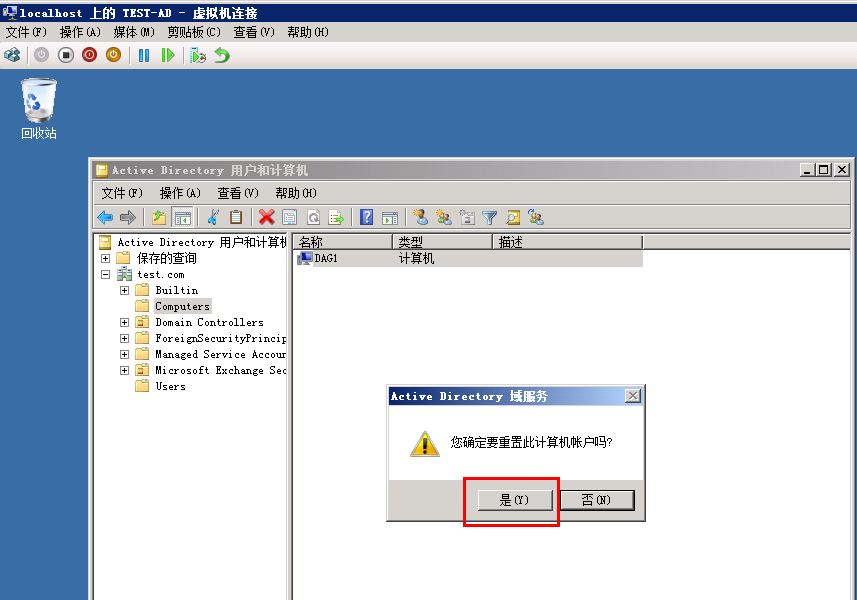The width and height of the screenshot is (857, 600).
Task: Open the VM connection 查看(V) menu
Action: coord(254,32)
